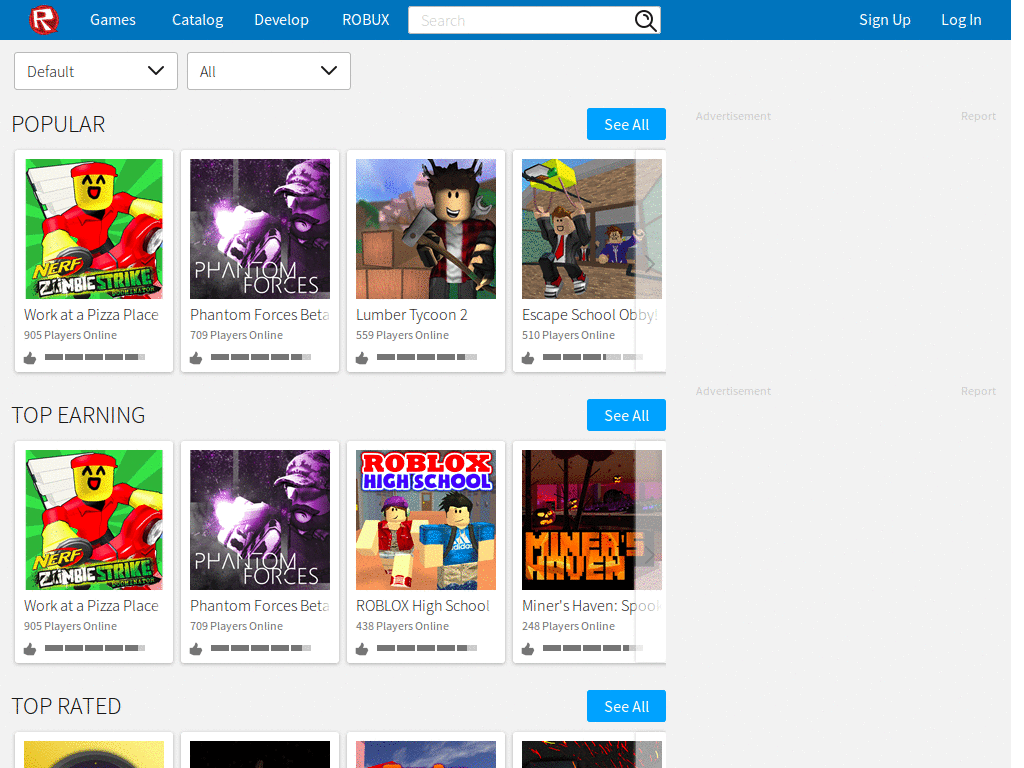Screen dimensions: 1024x768
Task: Open the All genre filter dropdown
Action: click(x=269, y=71)
